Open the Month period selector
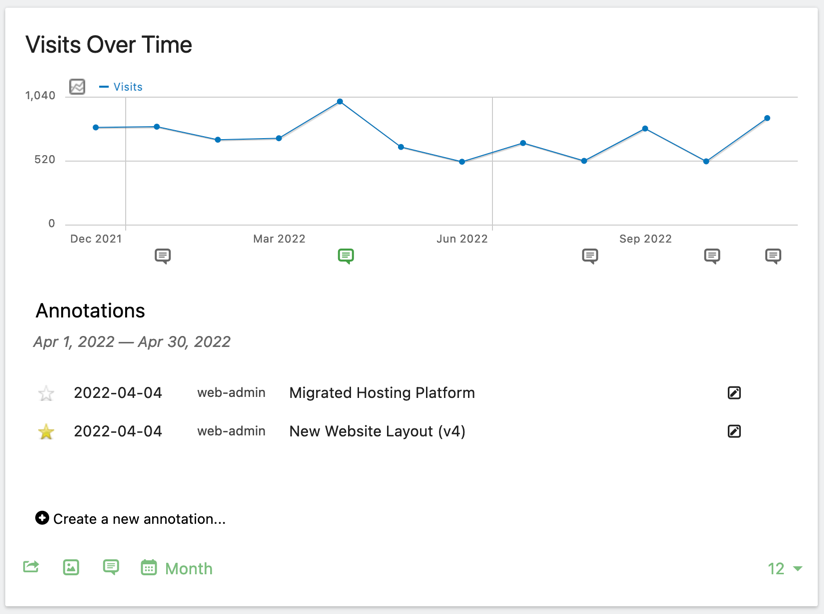Screen dimensions: 824x614 [188, 568]
